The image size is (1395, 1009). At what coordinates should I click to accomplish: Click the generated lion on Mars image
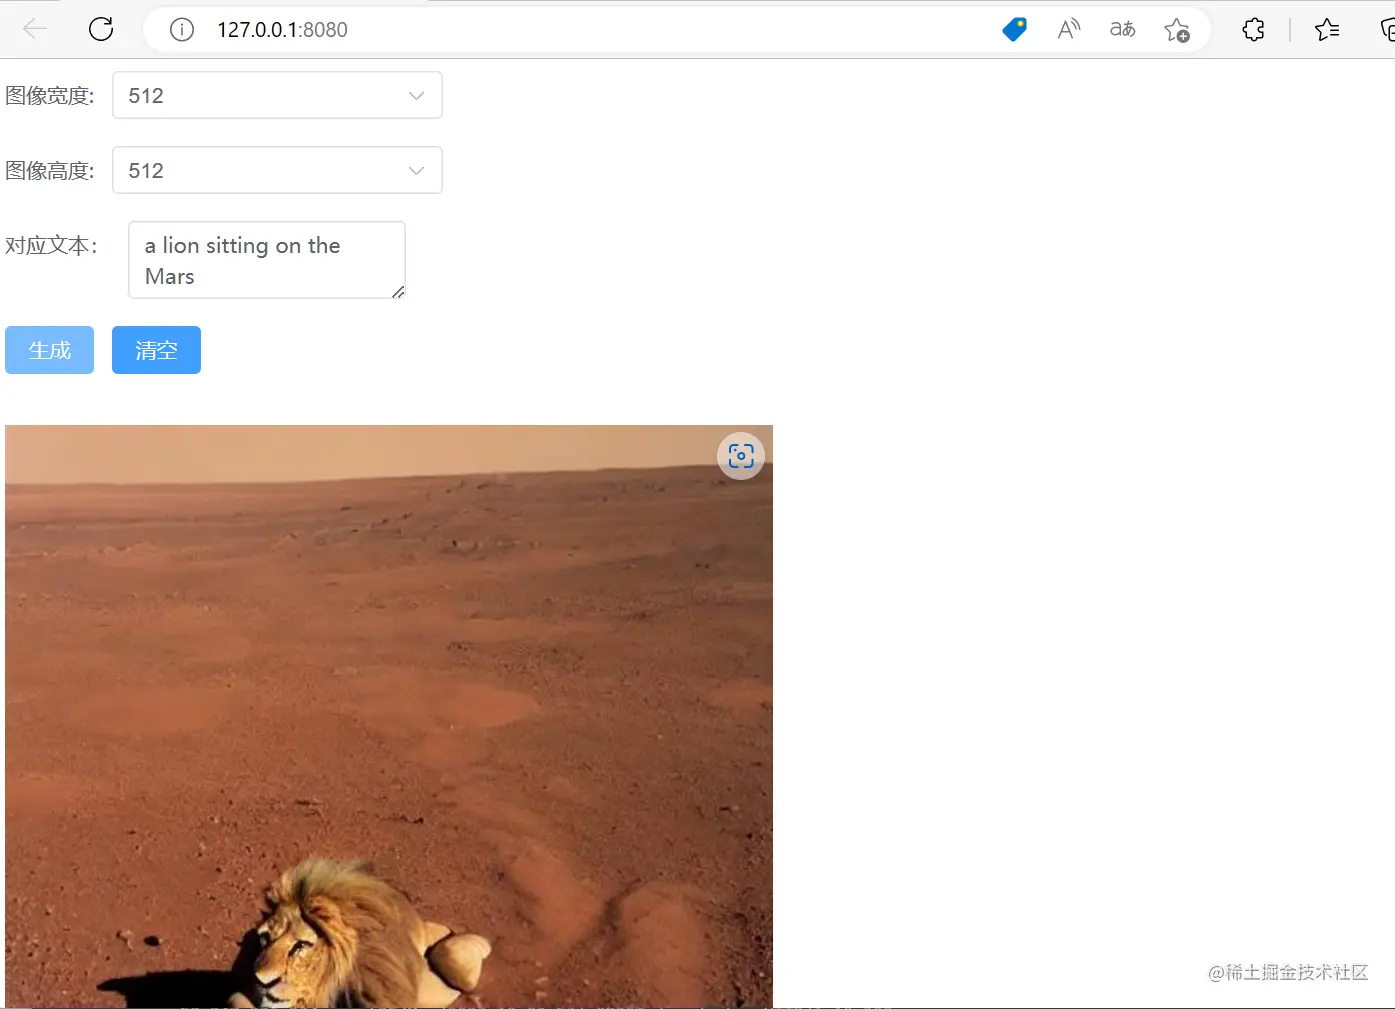click(389, 716)
